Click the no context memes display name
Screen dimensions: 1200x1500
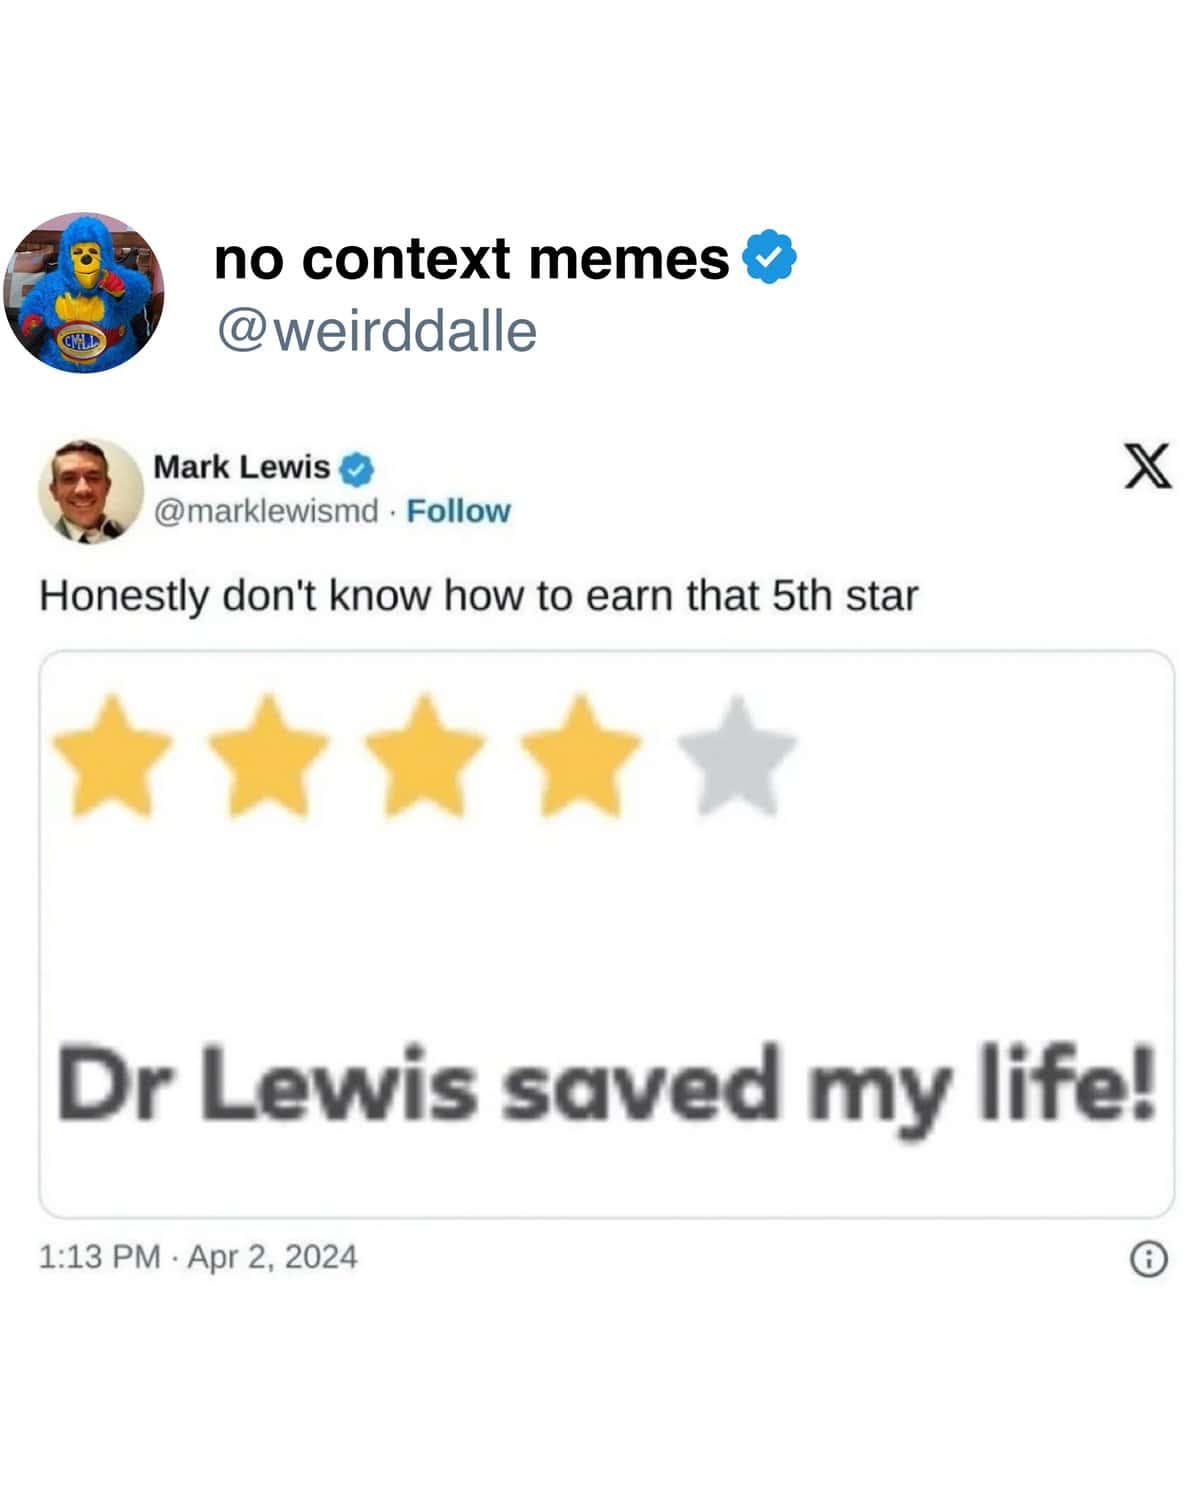pos(472,258)
